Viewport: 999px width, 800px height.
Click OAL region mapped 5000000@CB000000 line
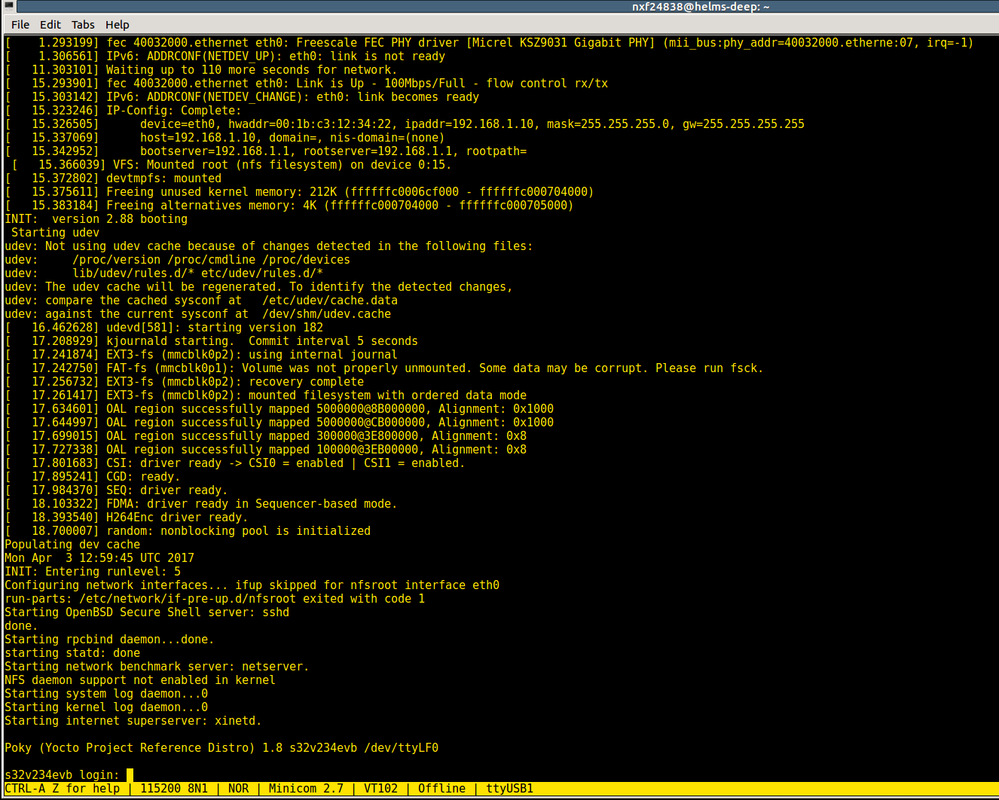(x=279, y=422)
